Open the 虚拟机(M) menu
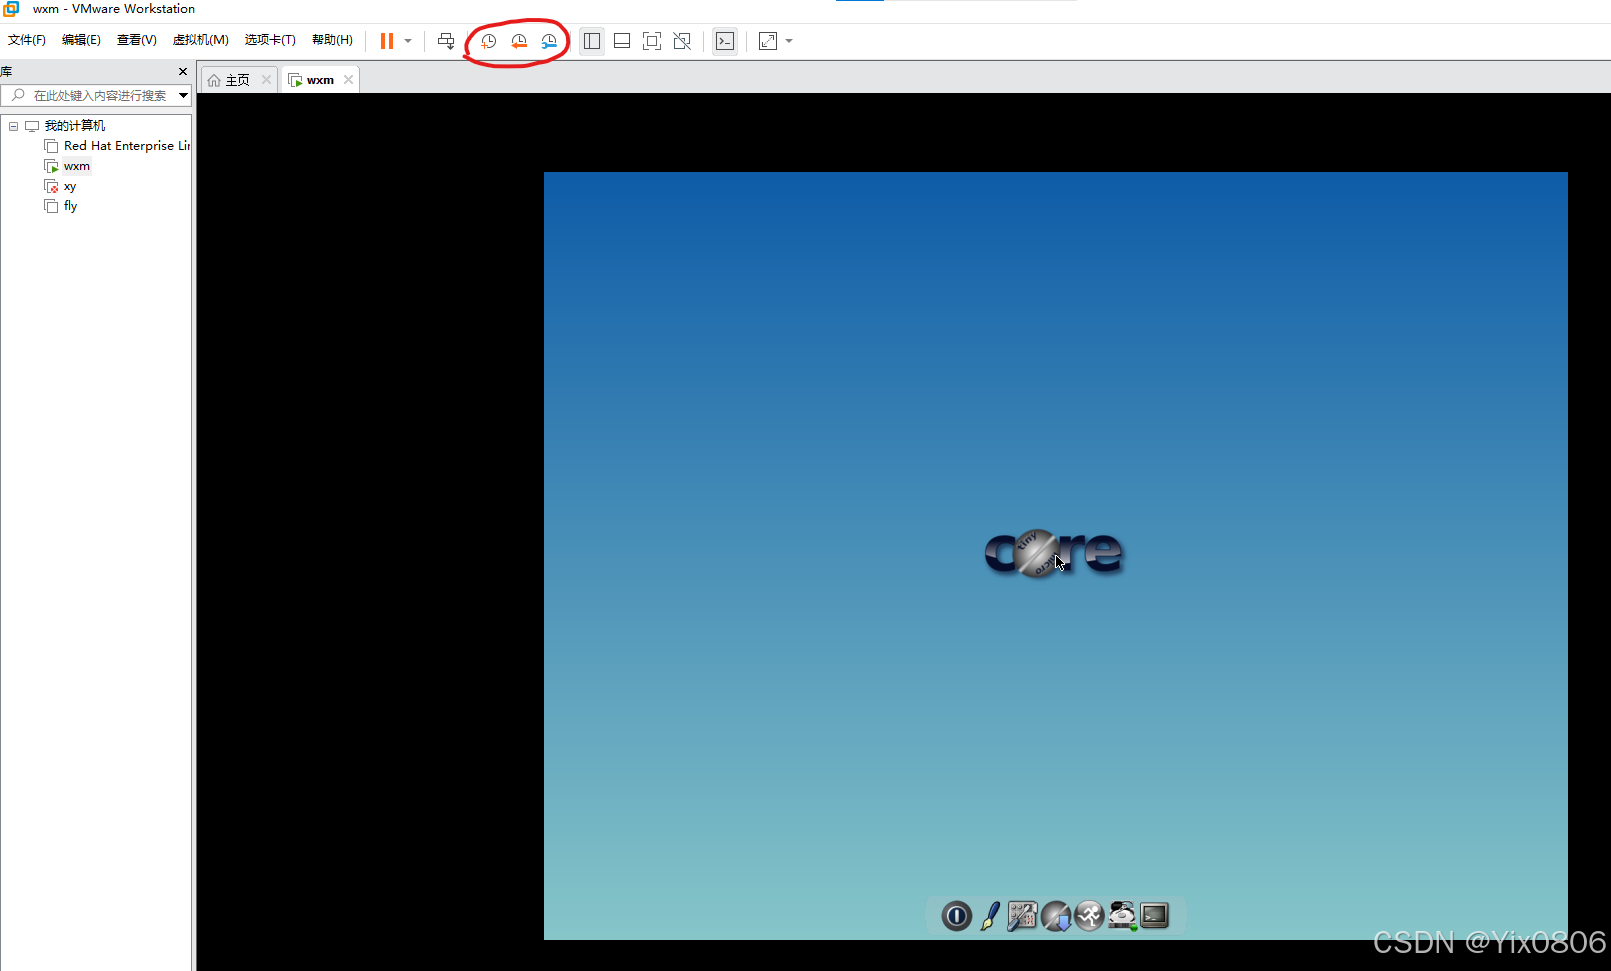 201,40
